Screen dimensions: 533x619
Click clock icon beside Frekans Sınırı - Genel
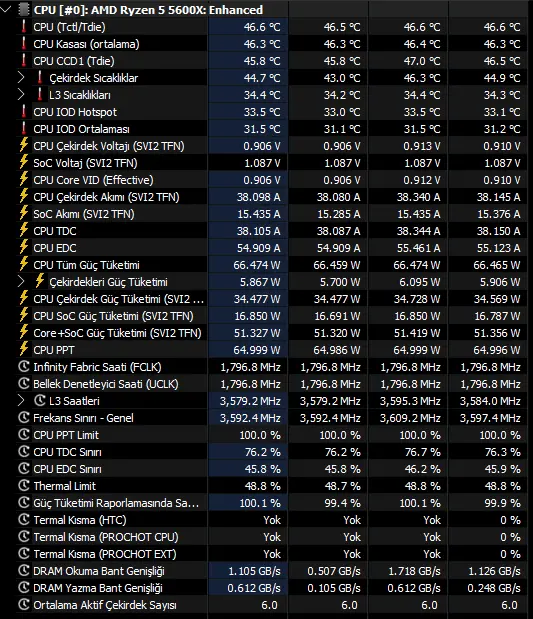(x=24, y=418)
